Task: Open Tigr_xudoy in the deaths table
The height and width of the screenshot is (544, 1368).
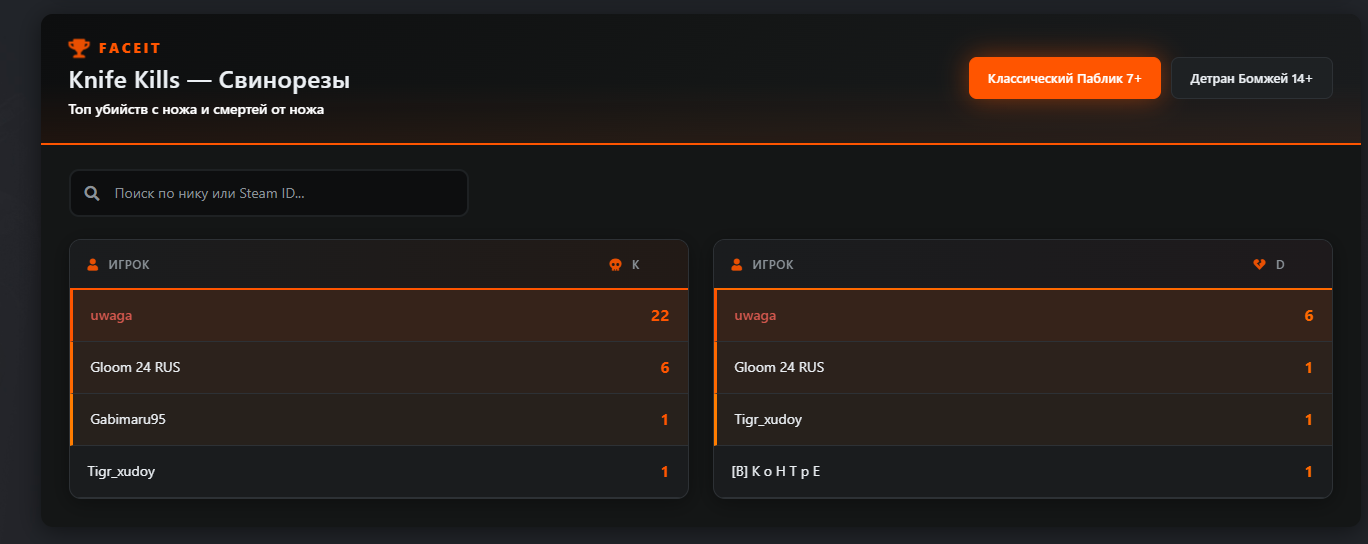Action: [768, 420]
